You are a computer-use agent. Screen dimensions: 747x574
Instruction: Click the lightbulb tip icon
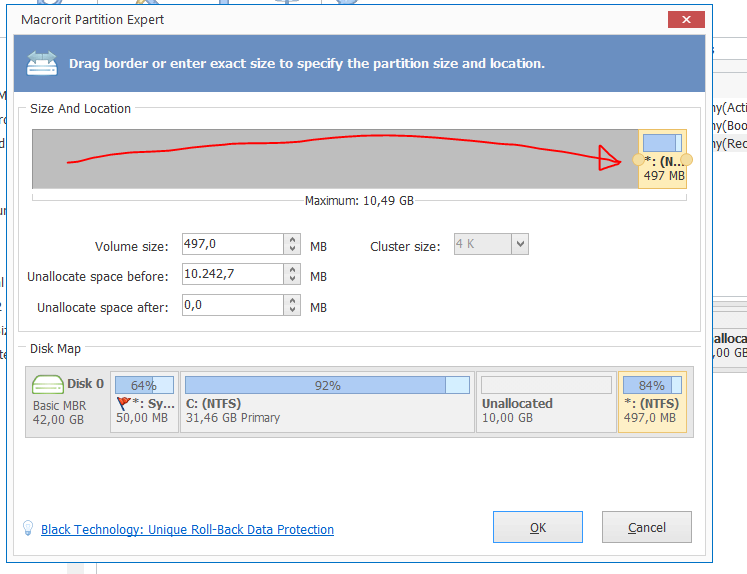(28, 528)
